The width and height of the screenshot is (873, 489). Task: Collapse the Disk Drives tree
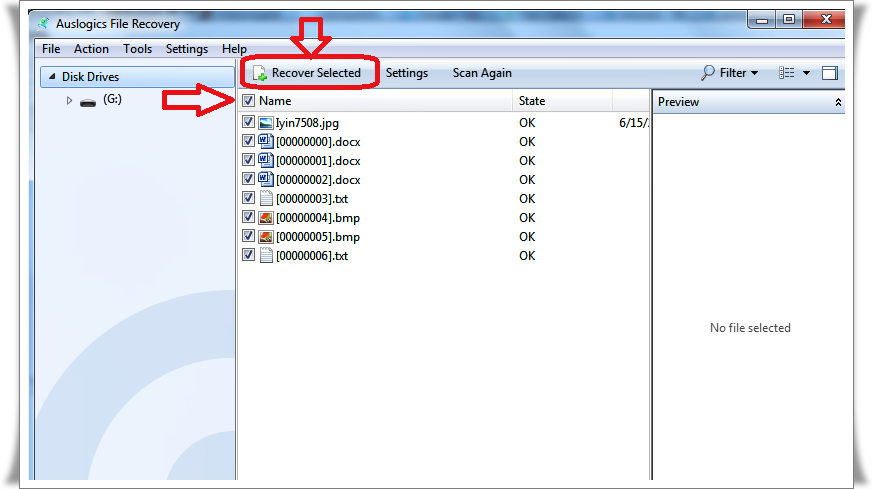coord(52,76)
